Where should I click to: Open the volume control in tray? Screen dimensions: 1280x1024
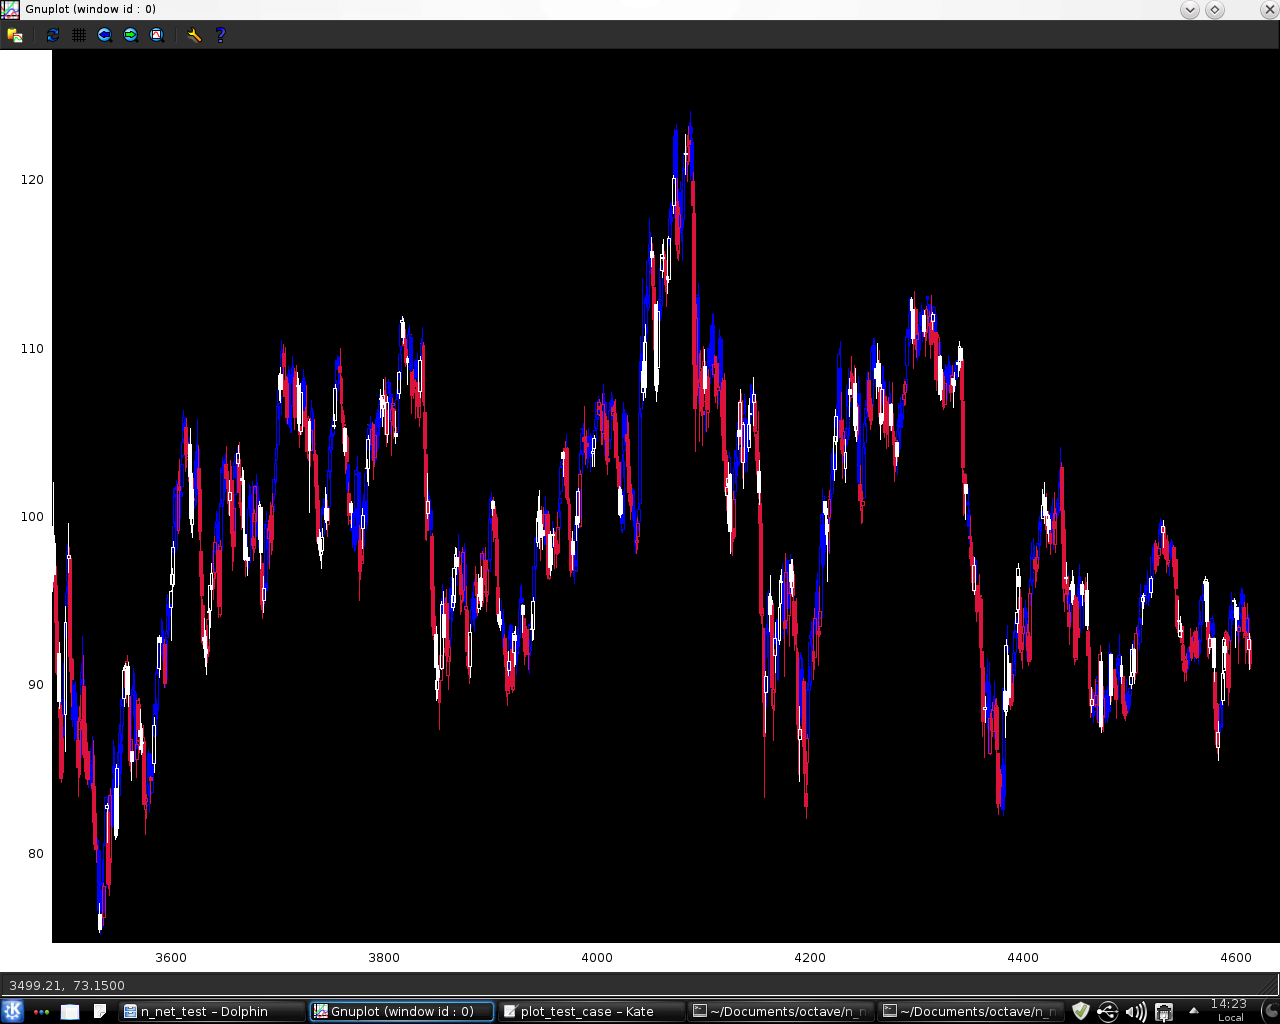1136,1012
